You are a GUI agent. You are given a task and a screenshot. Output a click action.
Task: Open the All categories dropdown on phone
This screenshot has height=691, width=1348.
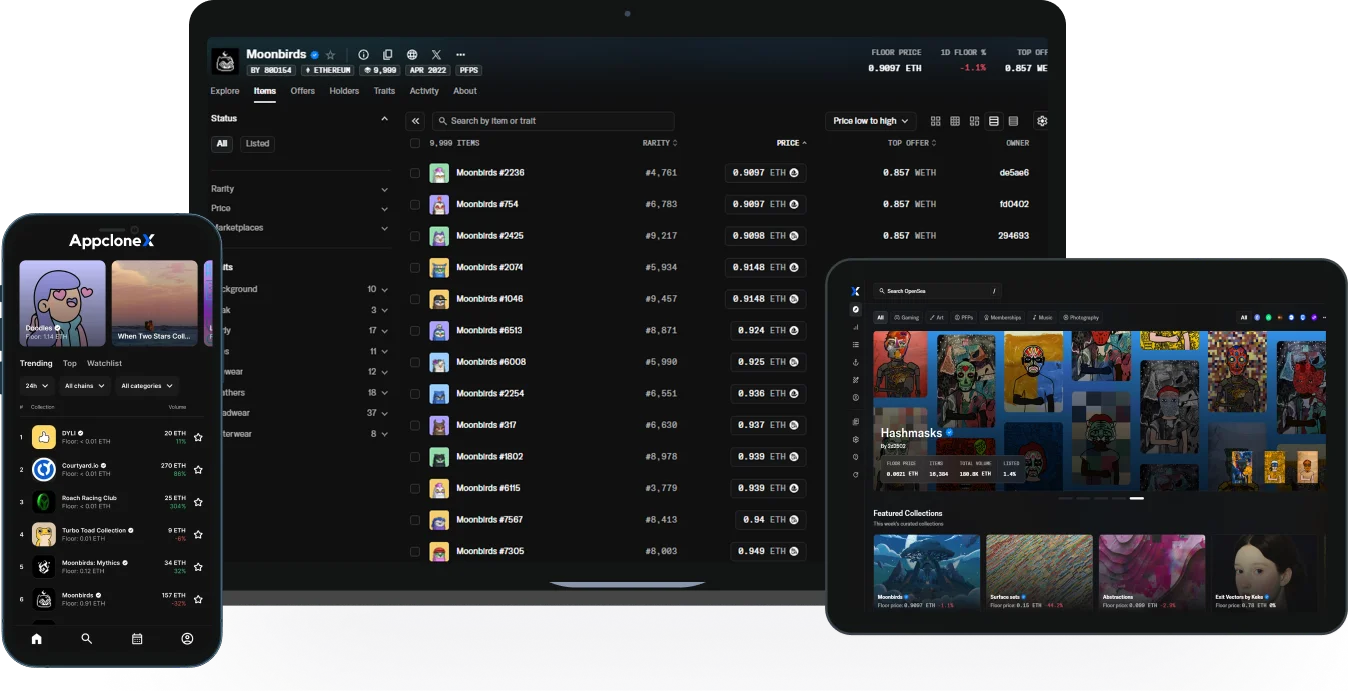pyautogui.click(x=146, y=385)
